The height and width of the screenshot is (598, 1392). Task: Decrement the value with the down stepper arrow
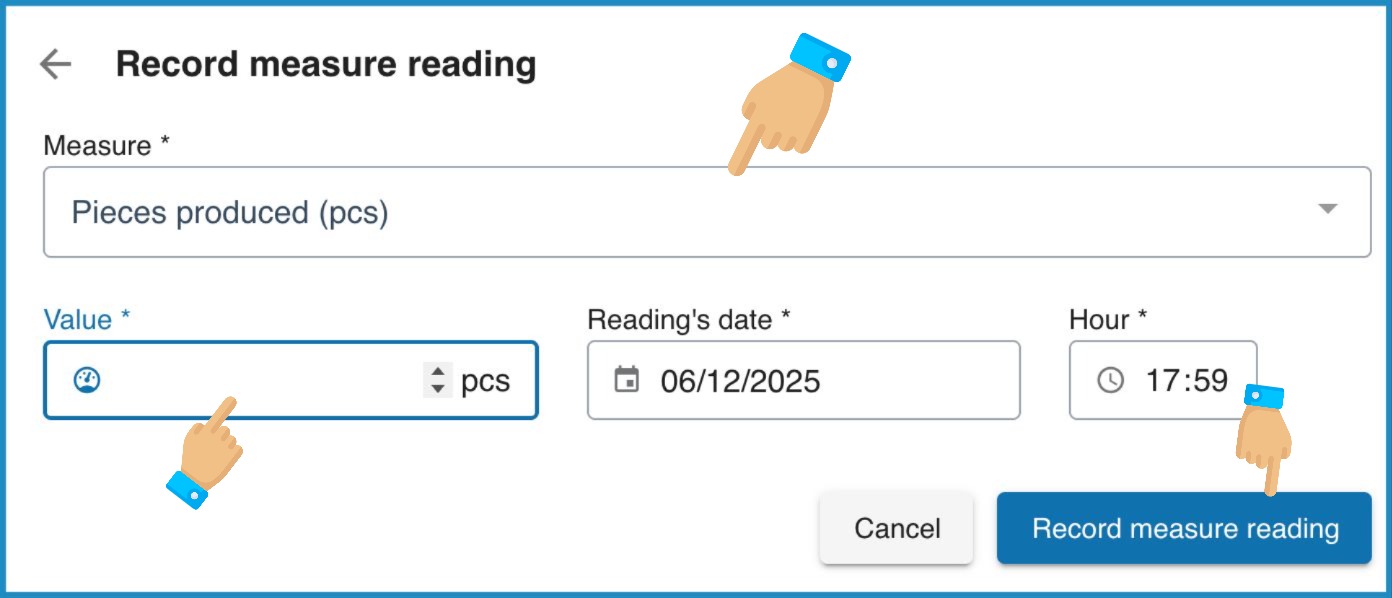tap(437, 388)
